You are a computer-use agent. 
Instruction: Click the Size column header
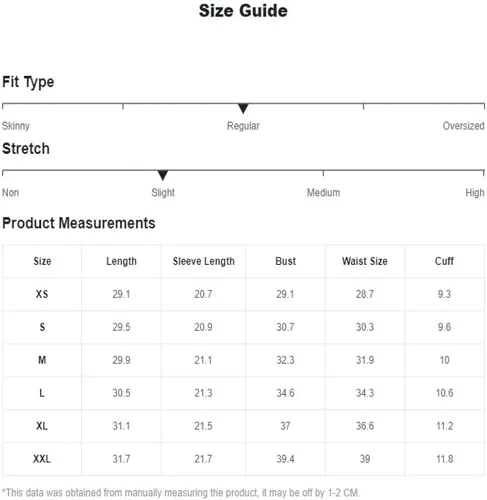(x=42, y=261)
